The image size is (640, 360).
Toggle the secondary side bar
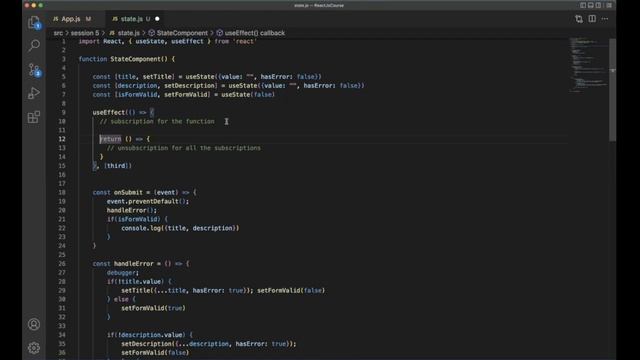click(x=598, y=5)
